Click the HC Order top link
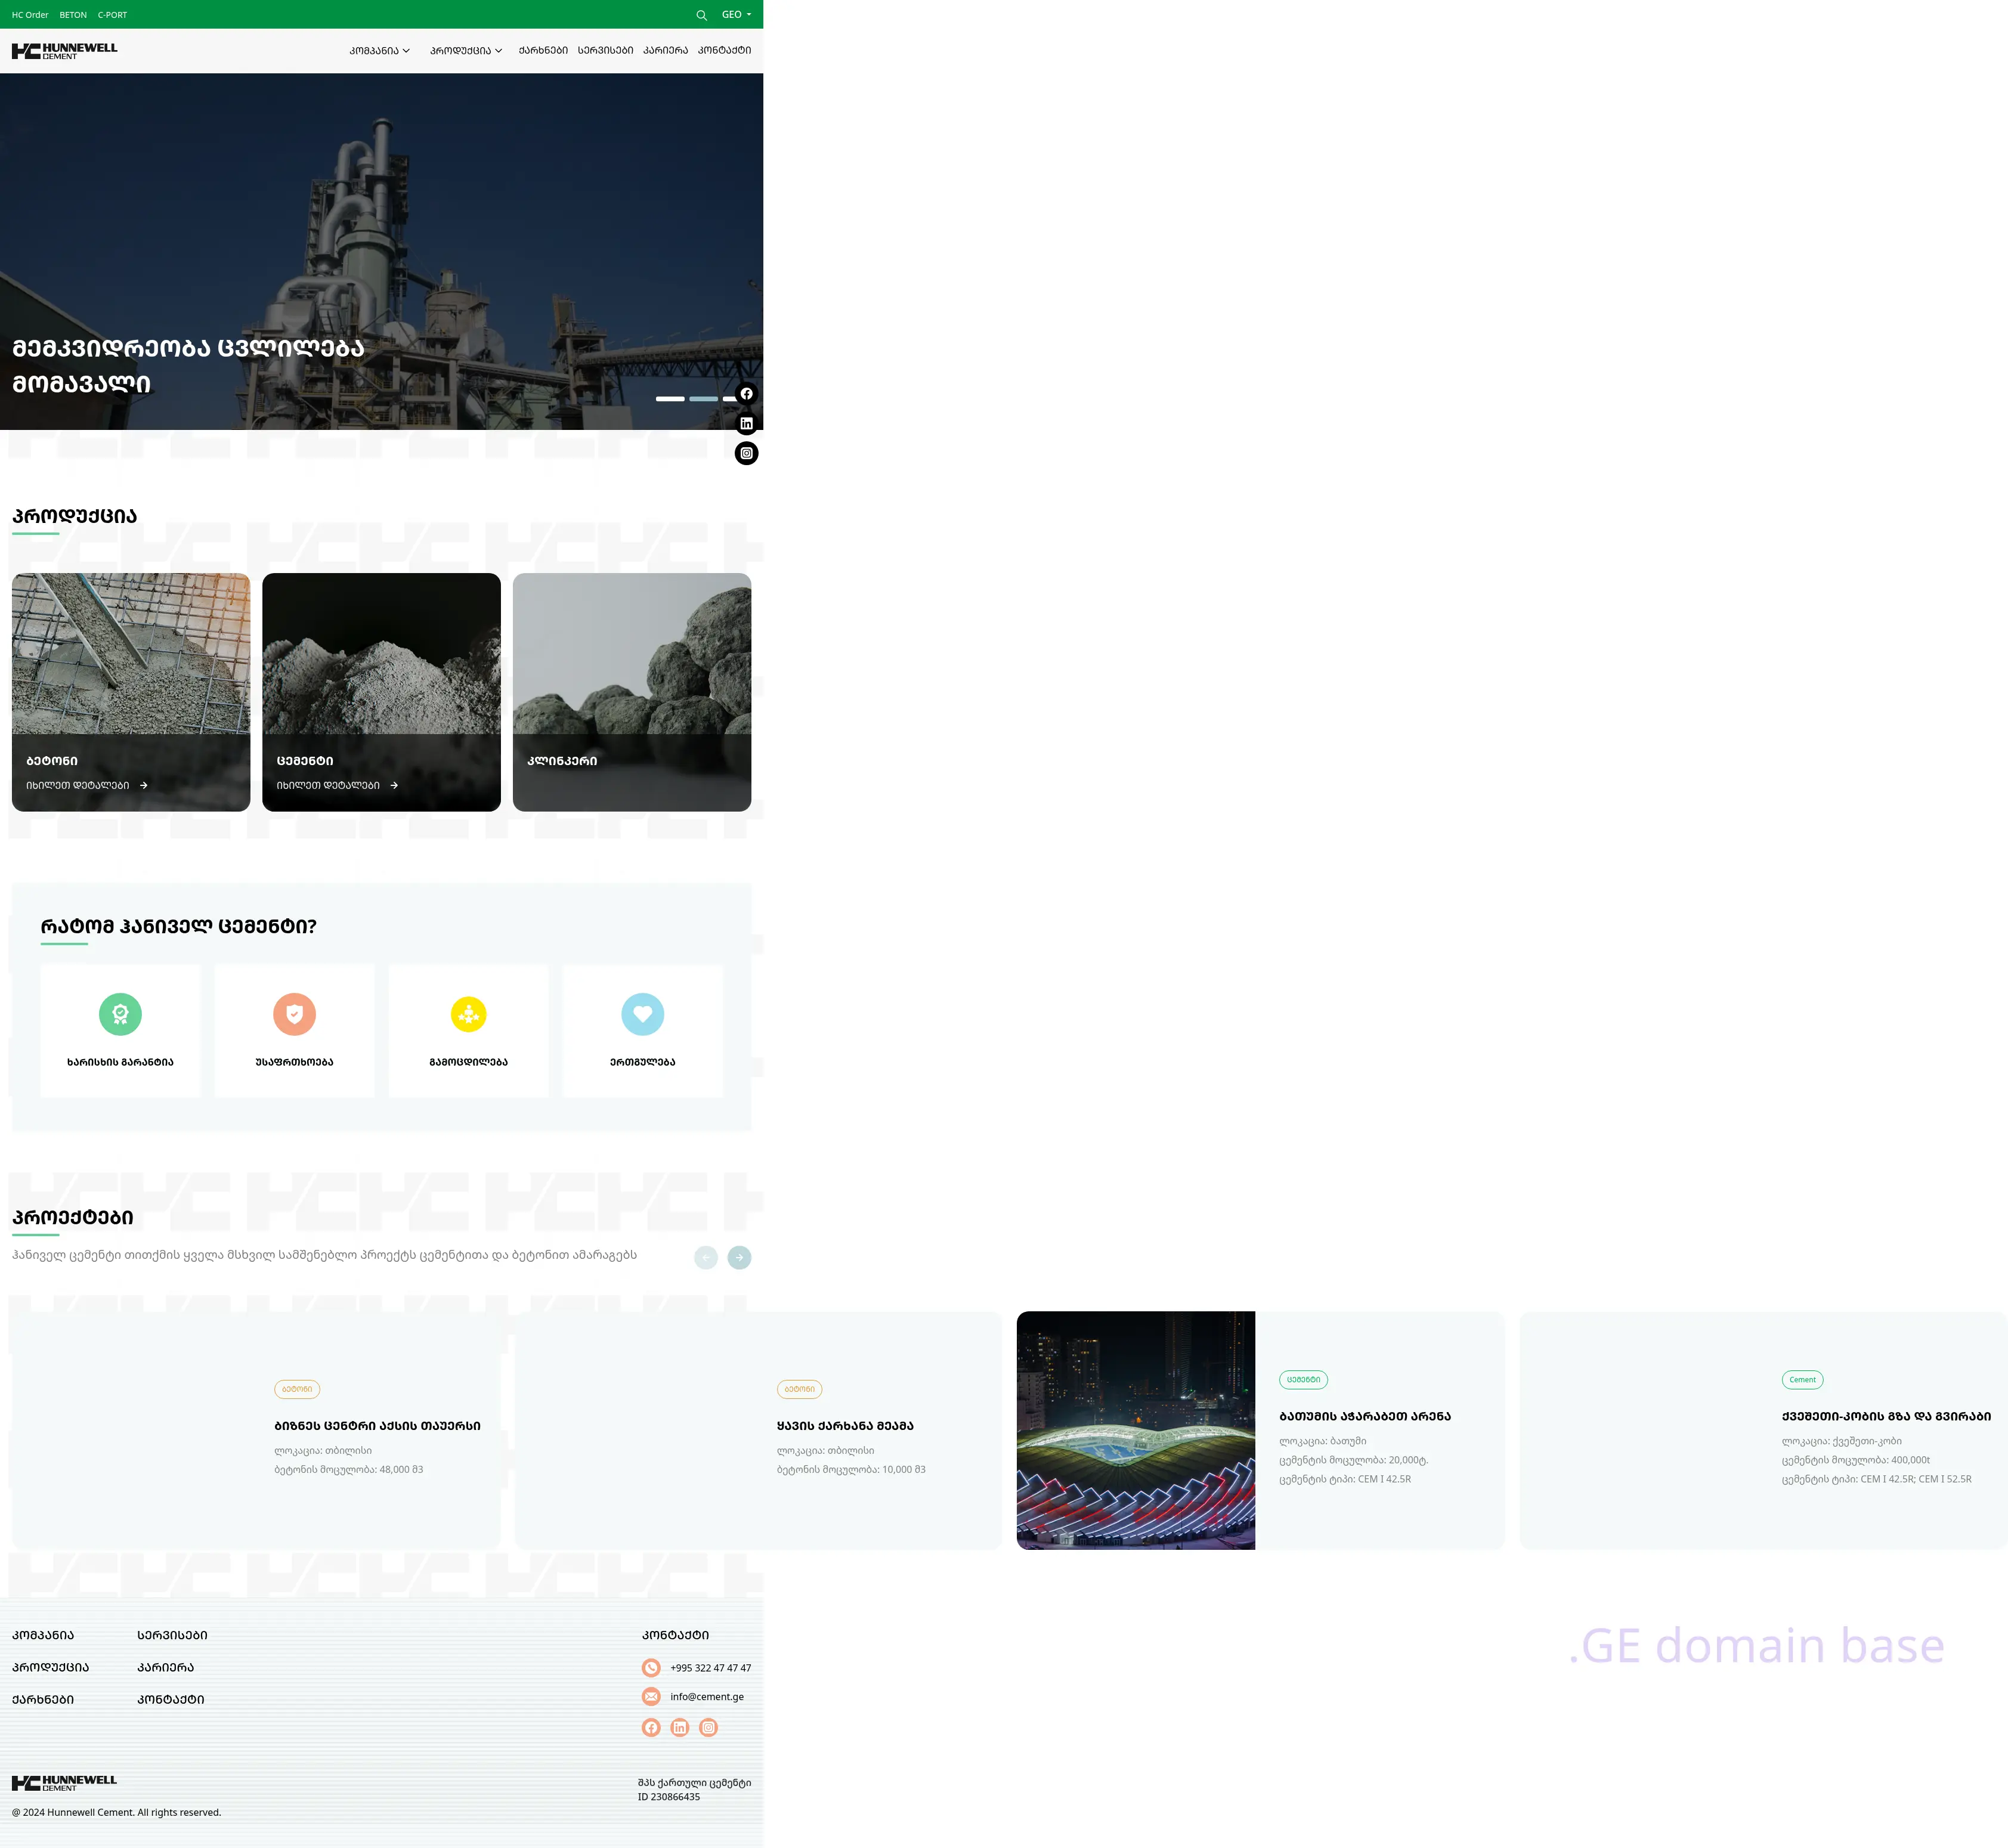Screen dimensions: 2008x1848 point(30,15)
